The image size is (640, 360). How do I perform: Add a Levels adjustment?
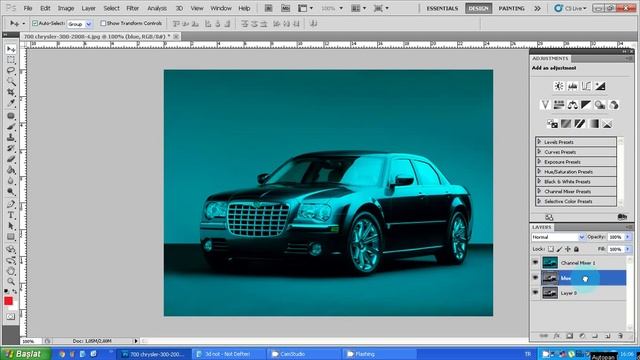click(x=573, y=86)
